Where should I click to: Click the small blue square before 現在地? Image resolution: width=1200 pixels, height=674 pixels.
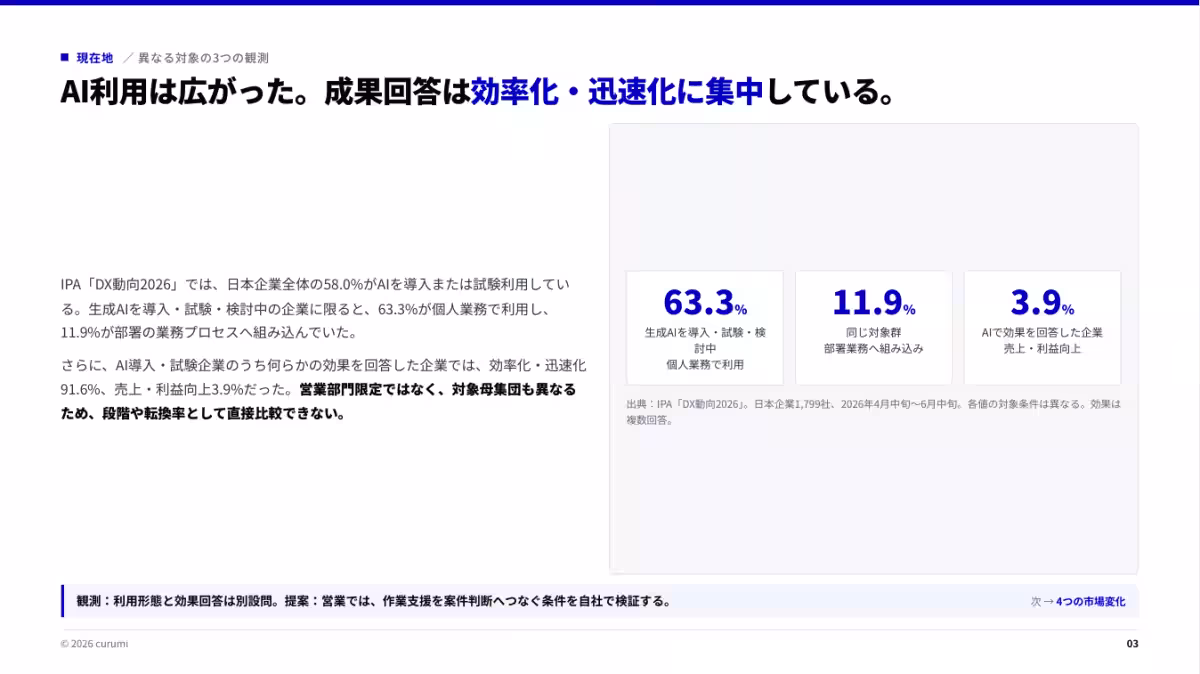tap(64, 57)
